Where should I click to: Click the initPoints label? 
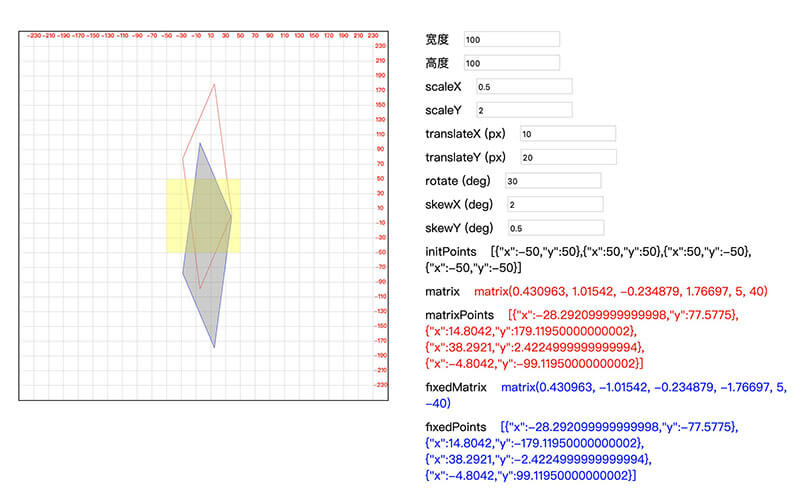451,251
